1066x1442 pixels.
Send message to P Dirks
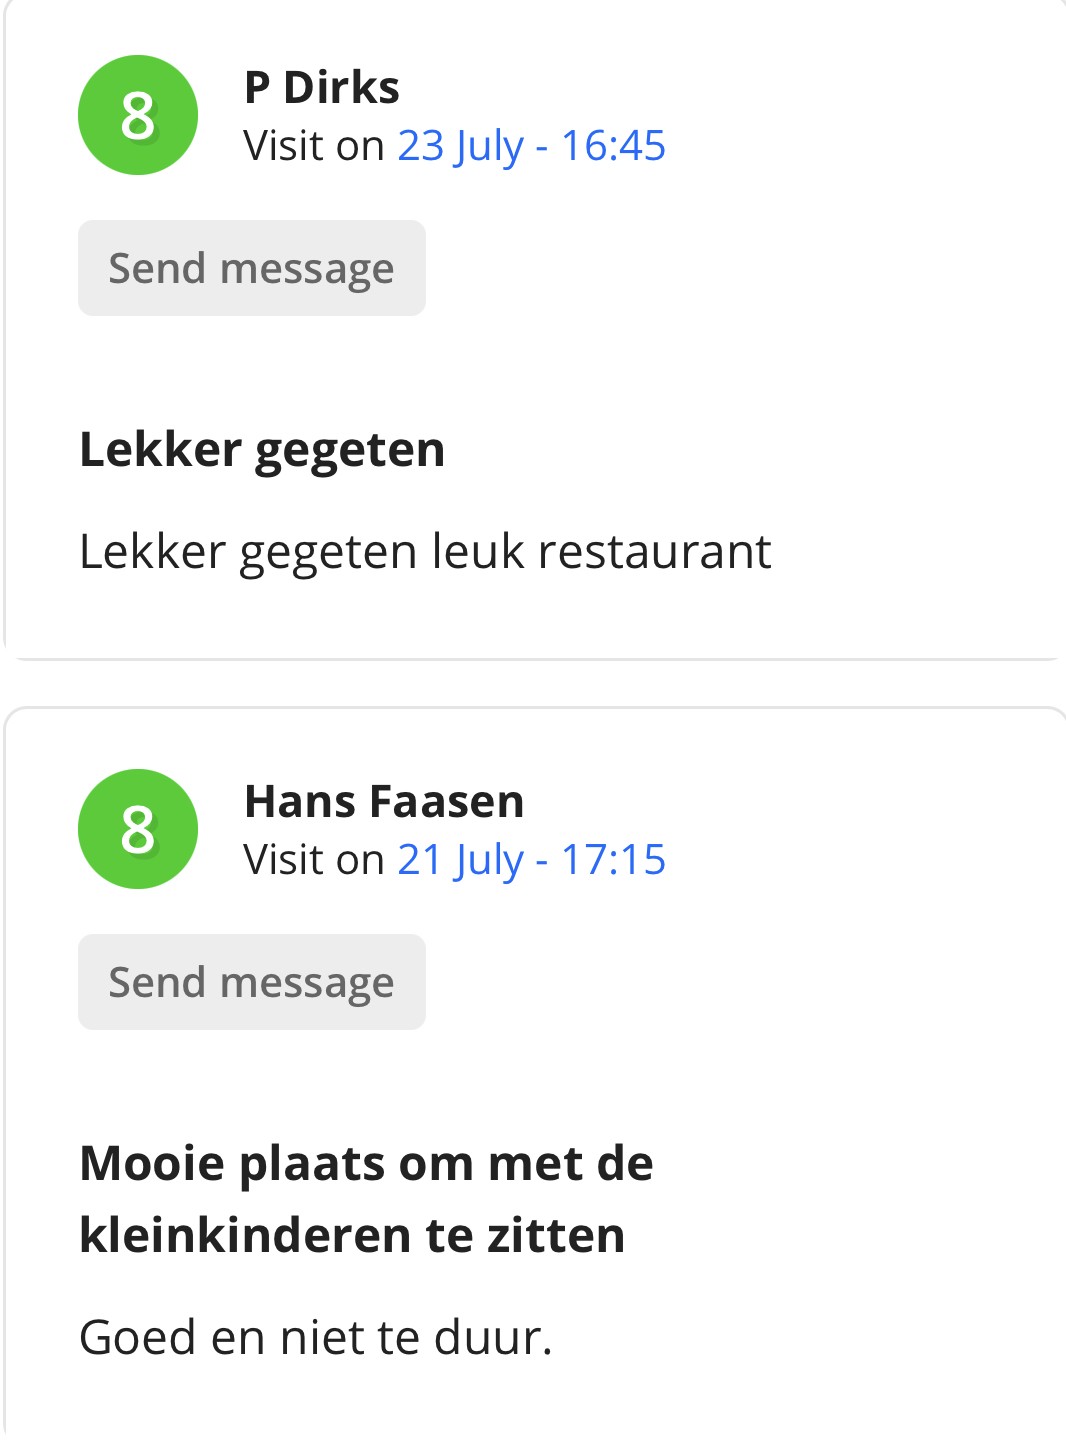(252, 268)
